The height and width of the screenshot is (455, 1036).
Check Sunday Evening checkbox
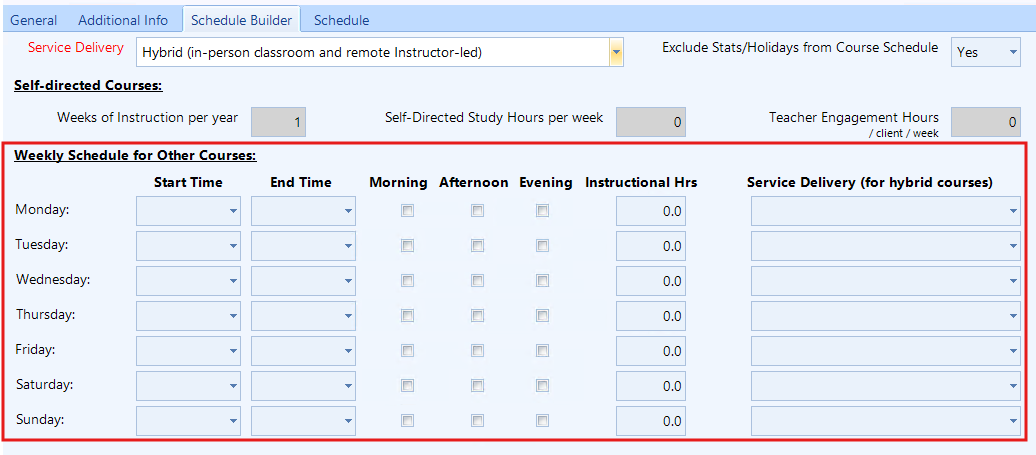[x=542, y=421]
